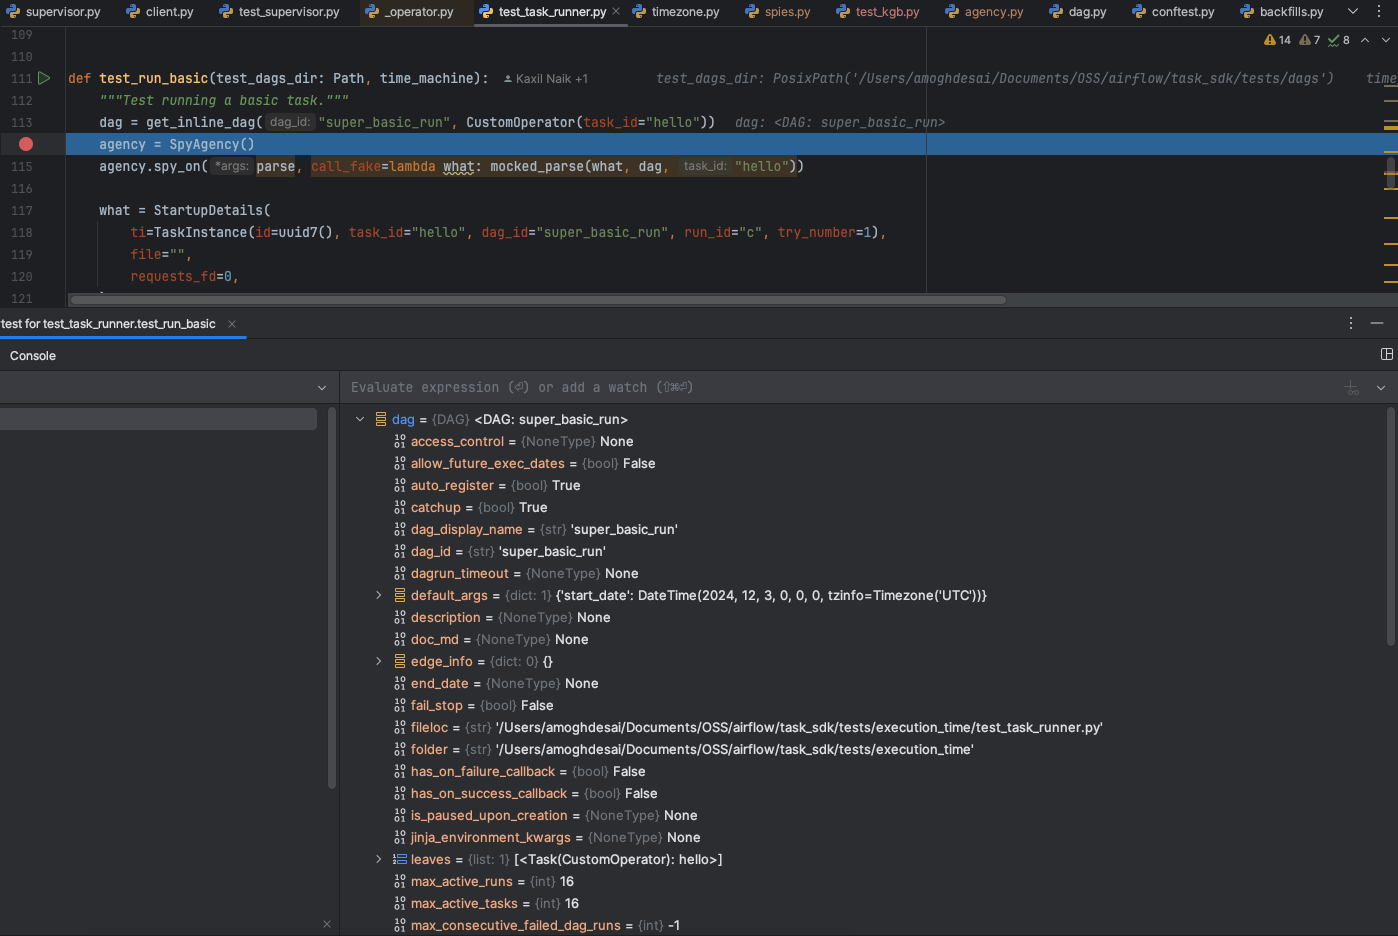Select the currently highlighted stack frame
Viewport: 1398px width, 936px height.
[x=158, y=419]
